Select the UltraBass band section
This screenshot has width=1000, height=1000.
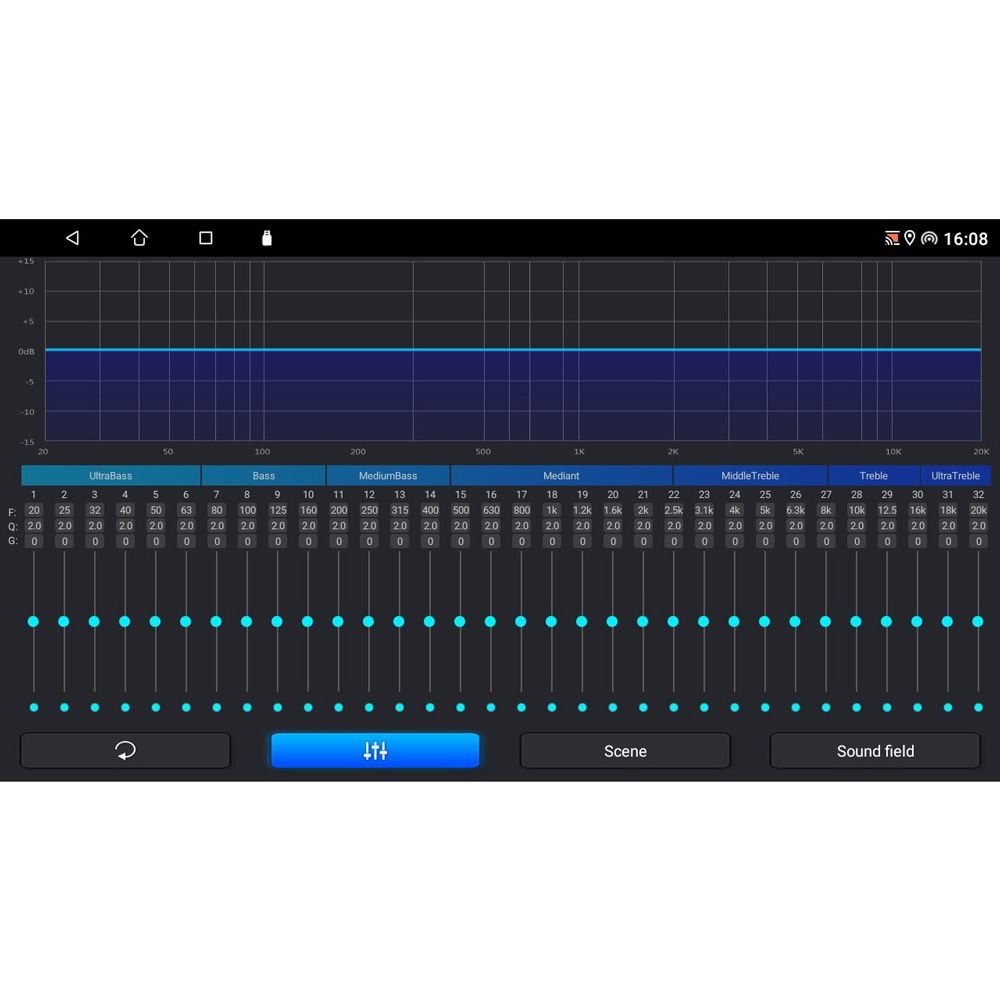(x=110, y=475)
